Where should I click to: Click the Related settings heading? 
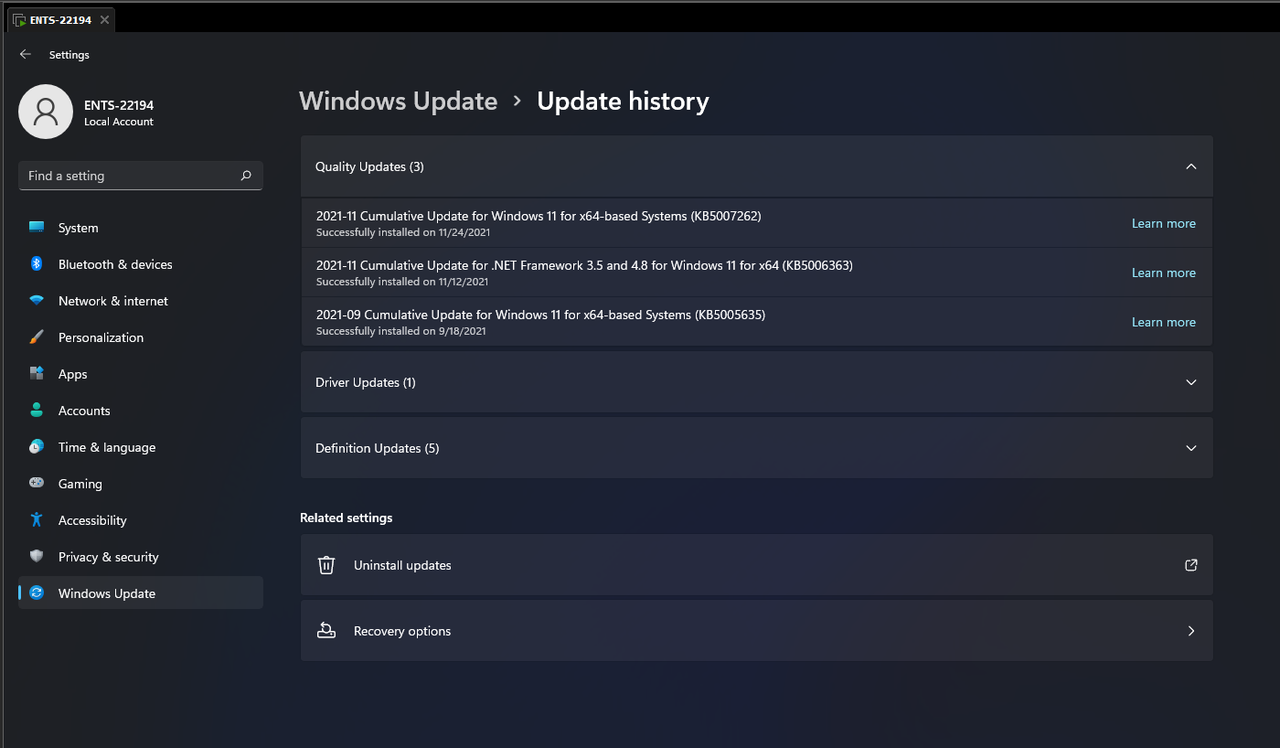(346, 518)
